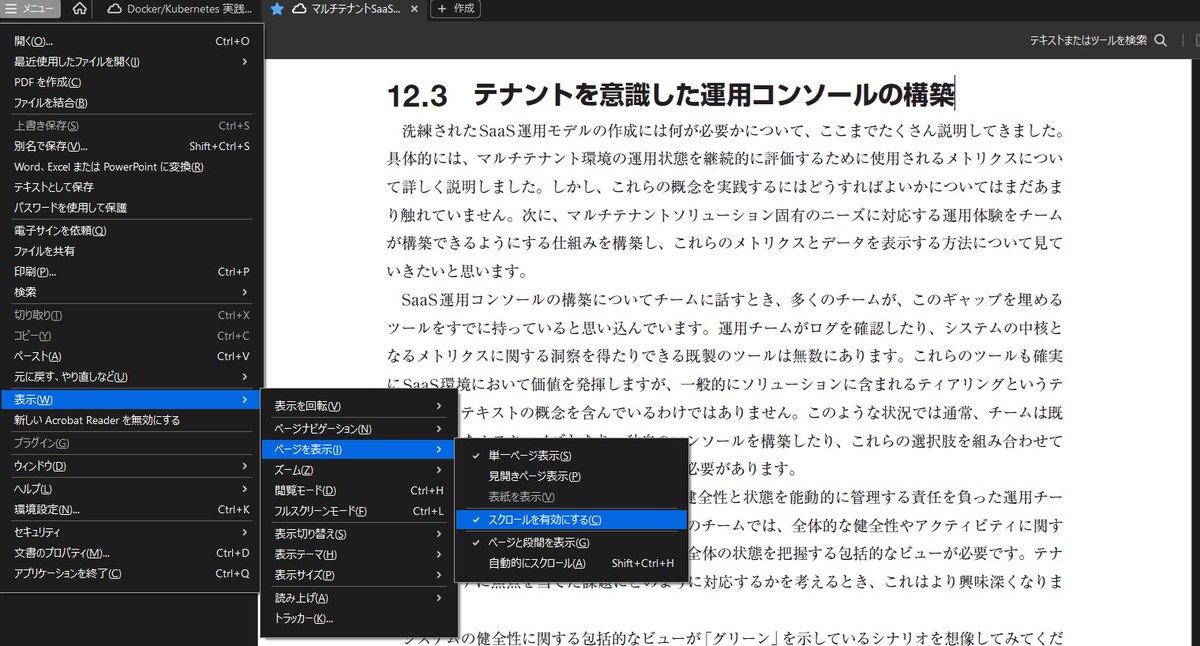Open トラッカー(K)... item
Viewport: 1200px width, 646px height.
(x=359, y=619)
